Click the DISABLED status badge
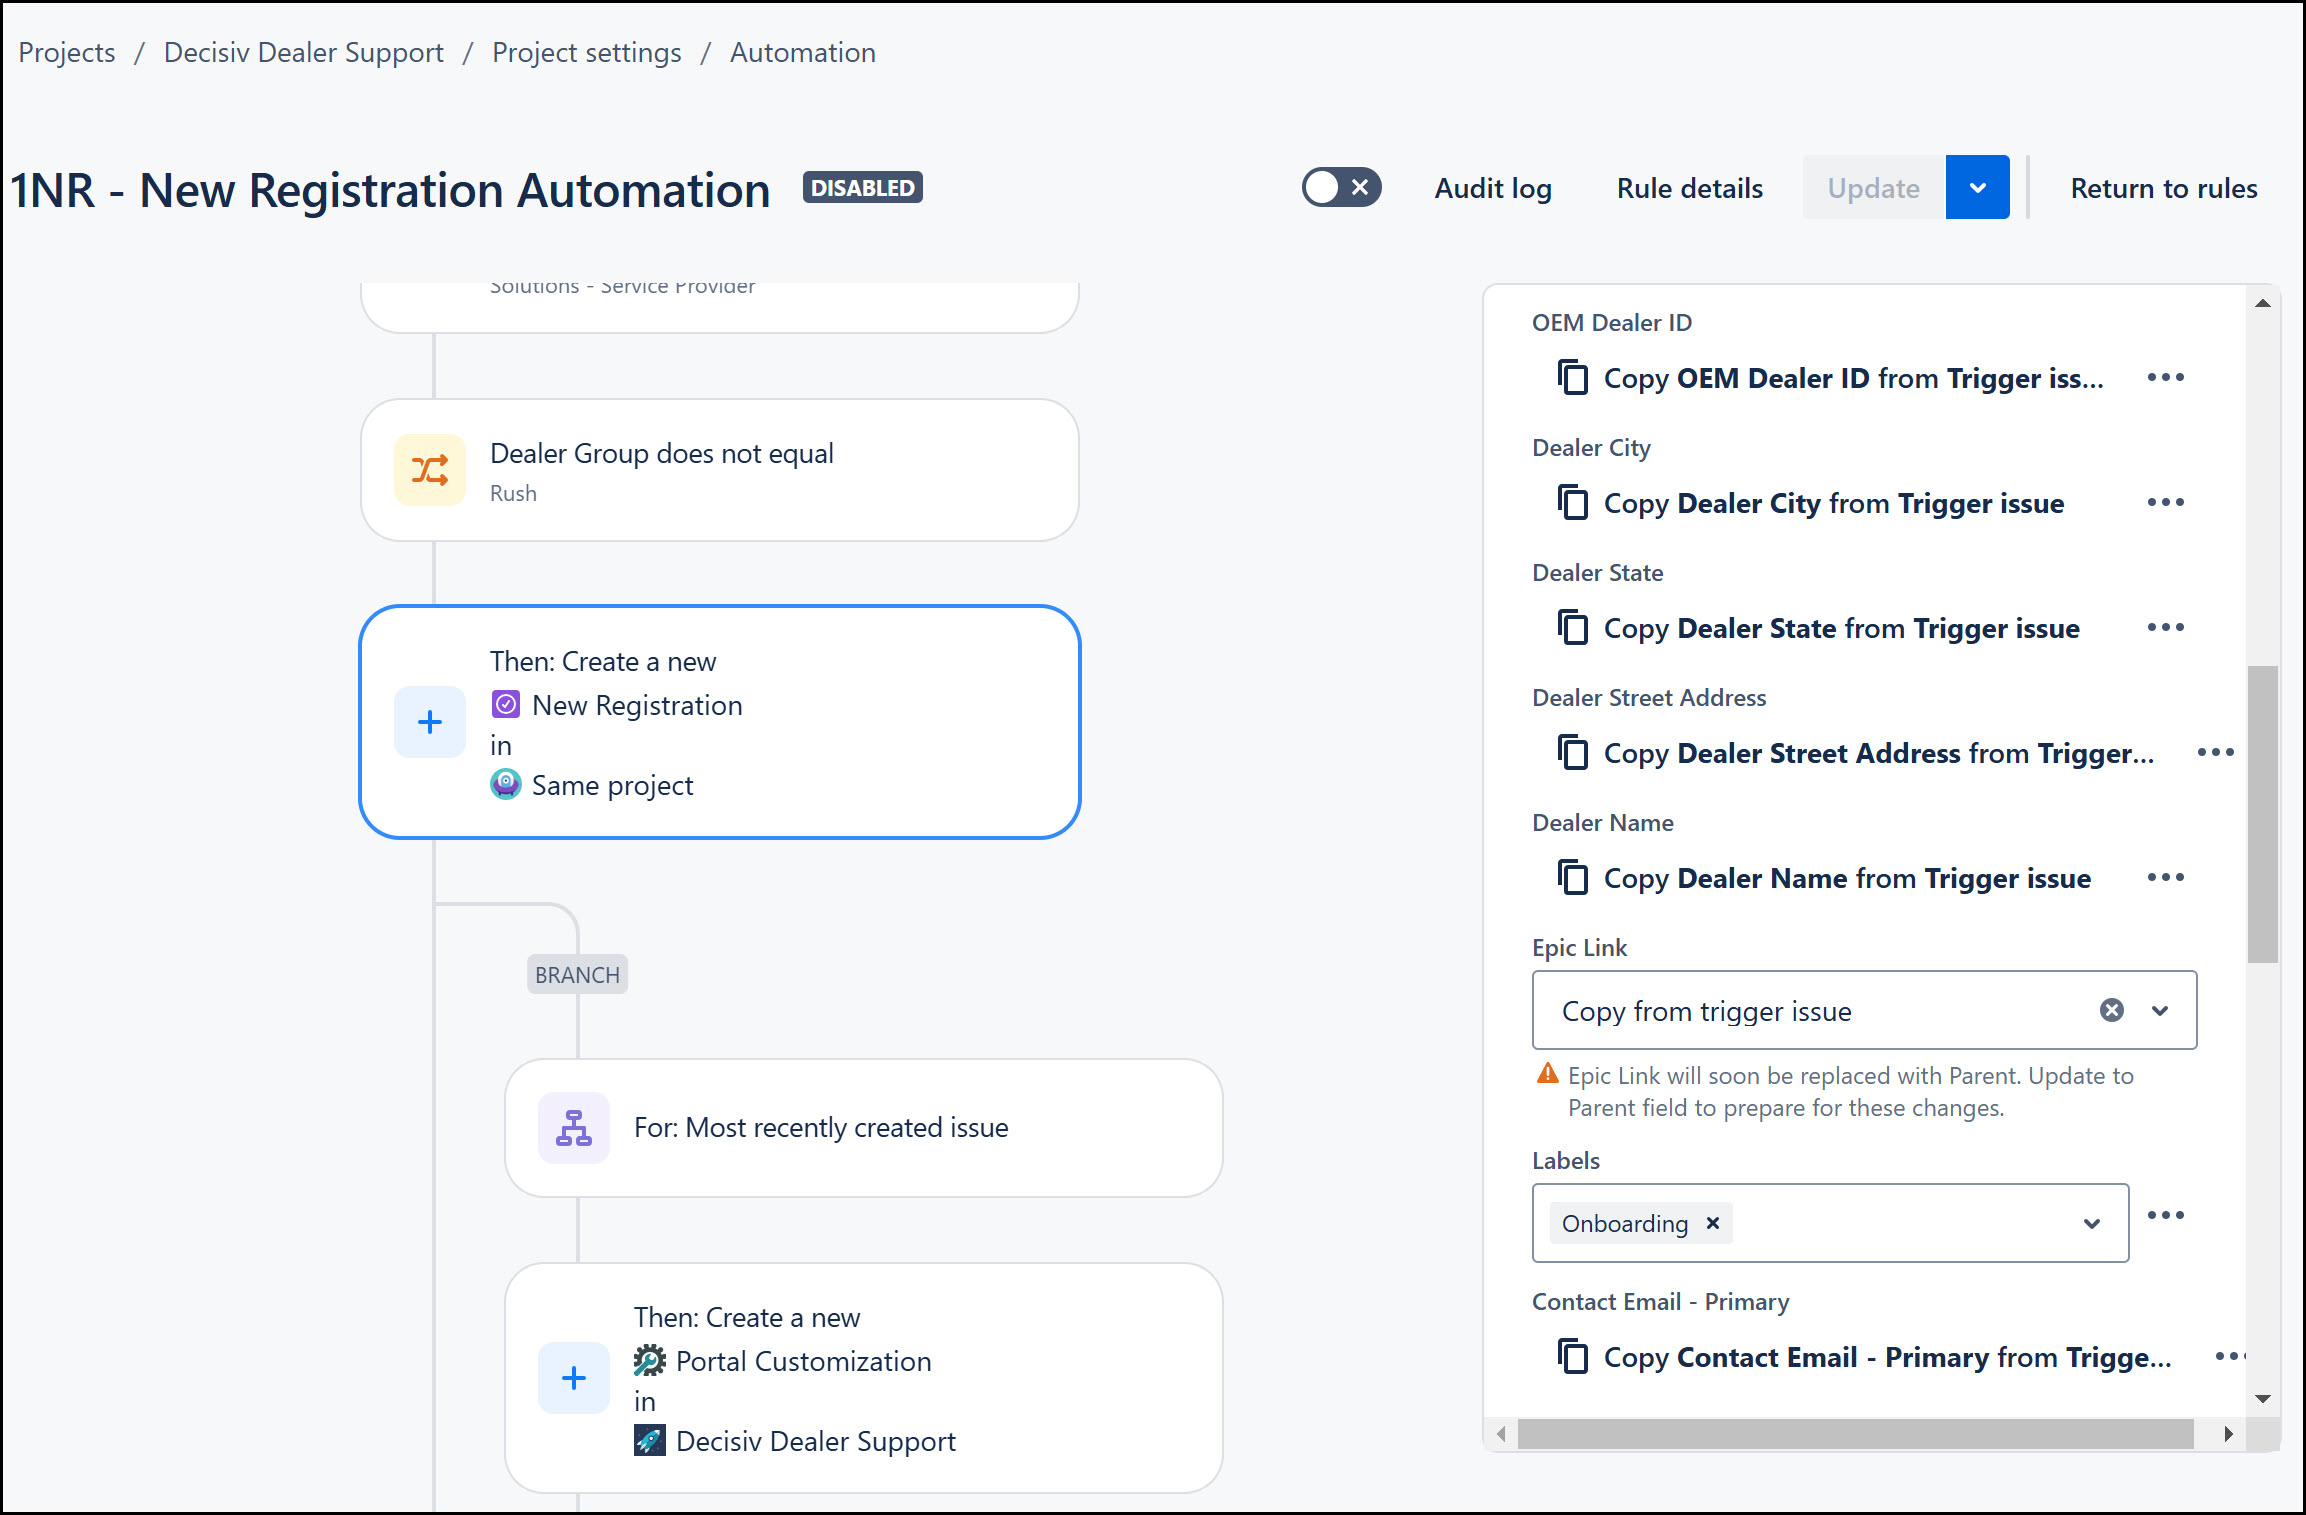The height and width of the screenshot is (1515, 2306). pyautogui.click(x=862, y=187)
